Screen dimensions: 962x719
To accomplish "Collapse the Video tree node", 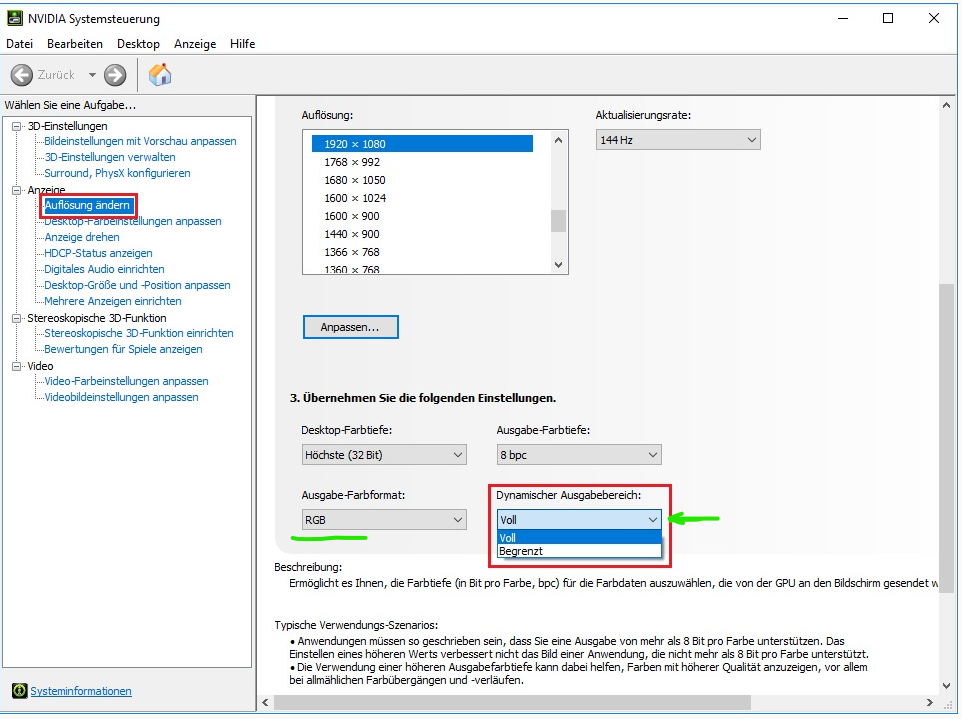I will point(17,366).
